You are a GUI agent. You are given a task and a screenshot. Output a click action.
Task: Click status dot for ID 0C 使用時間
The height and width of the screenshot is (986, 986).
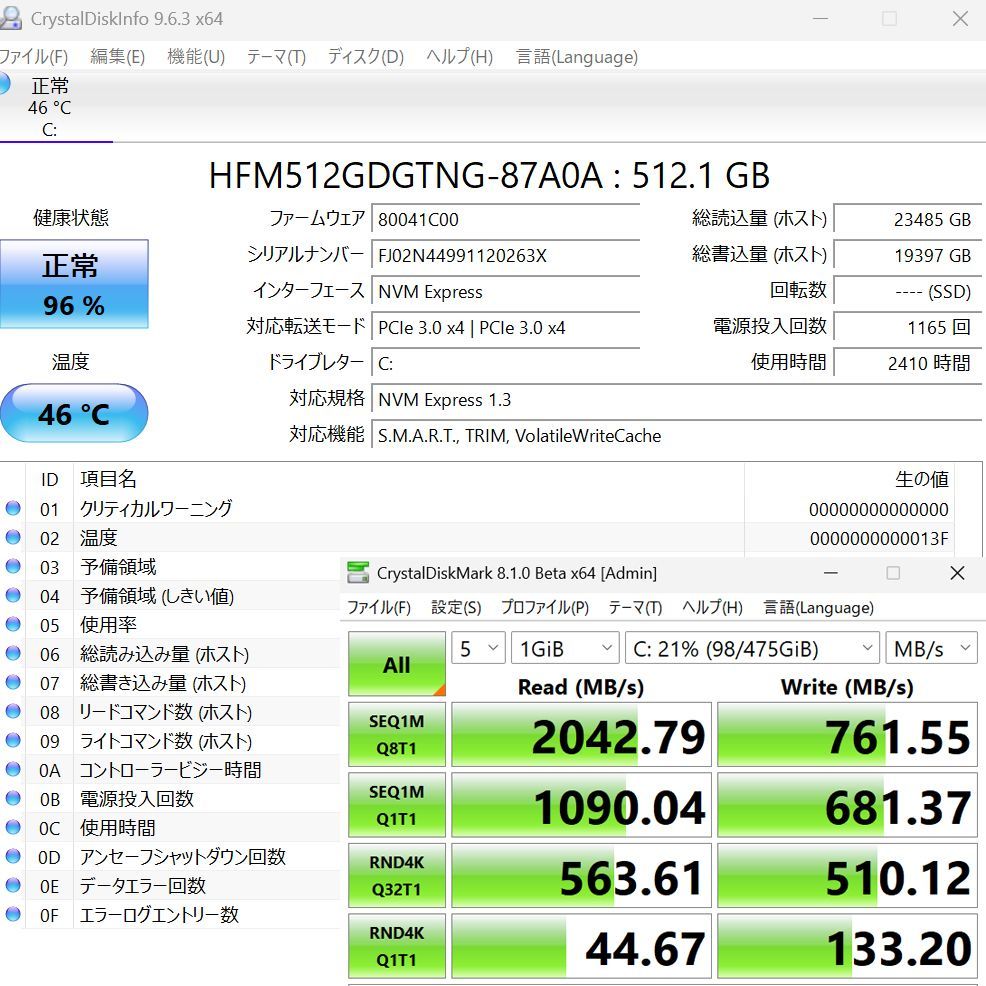(13, 826)
